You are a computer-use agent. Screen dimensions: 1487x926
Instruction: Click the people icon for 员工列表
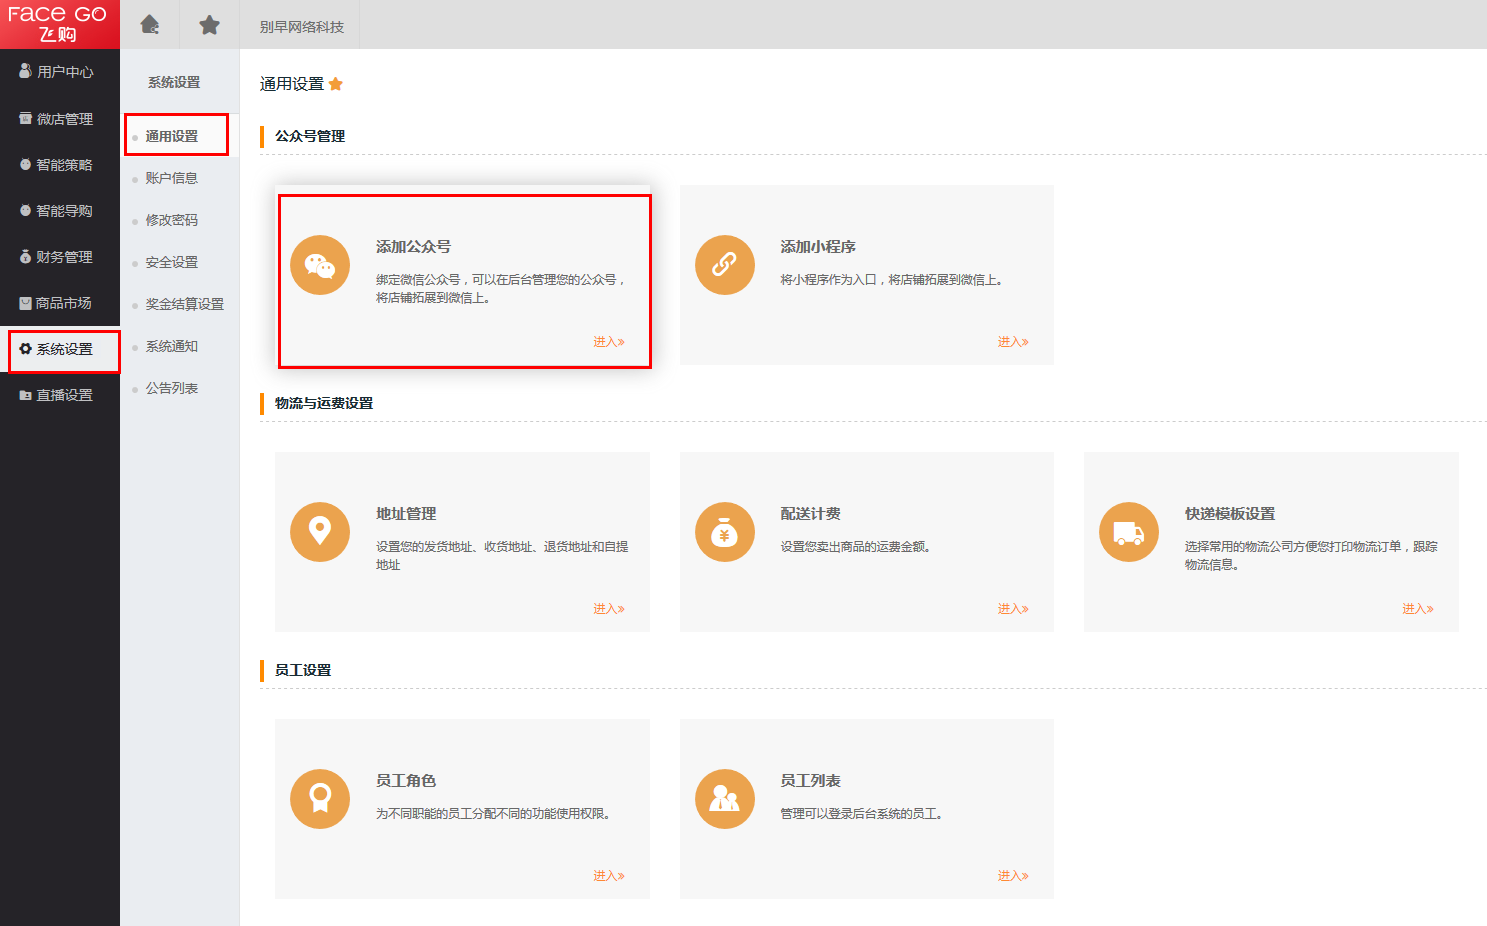724,799
